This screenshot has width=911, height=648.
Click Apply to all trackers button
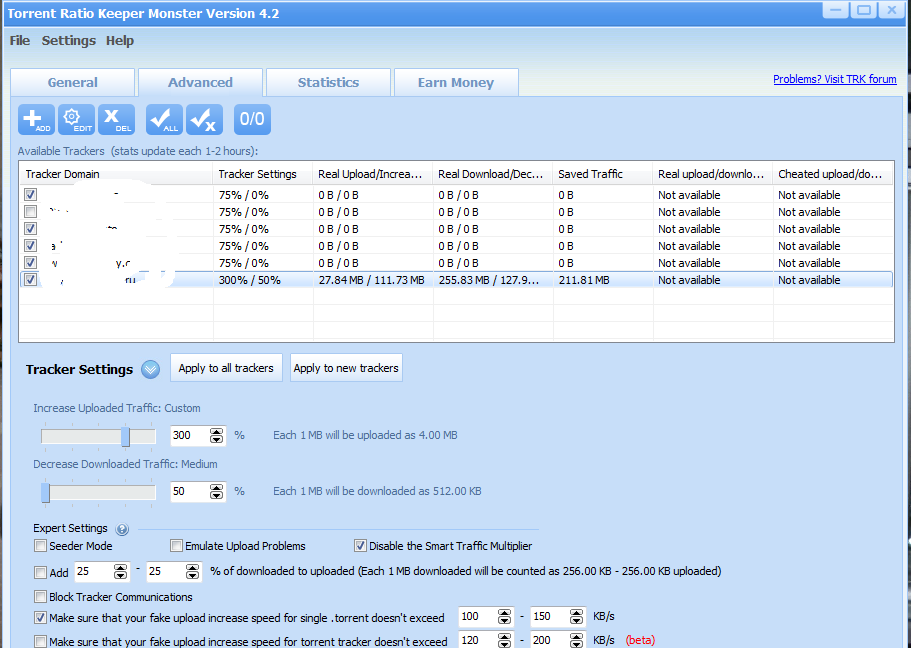226,368
